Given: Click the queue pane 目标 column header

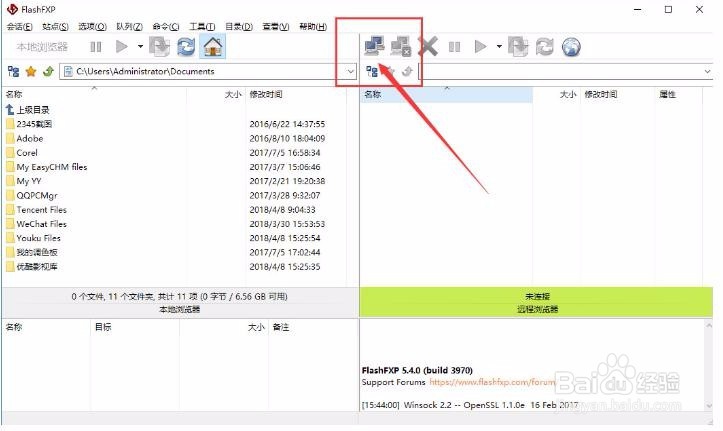Looking at the screenshot, I should click(135, 327).
